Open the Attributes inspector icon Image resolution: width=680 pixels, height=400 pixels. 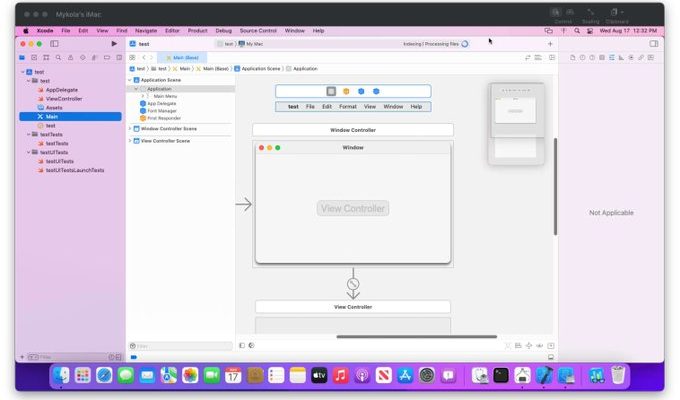[611, 58]
